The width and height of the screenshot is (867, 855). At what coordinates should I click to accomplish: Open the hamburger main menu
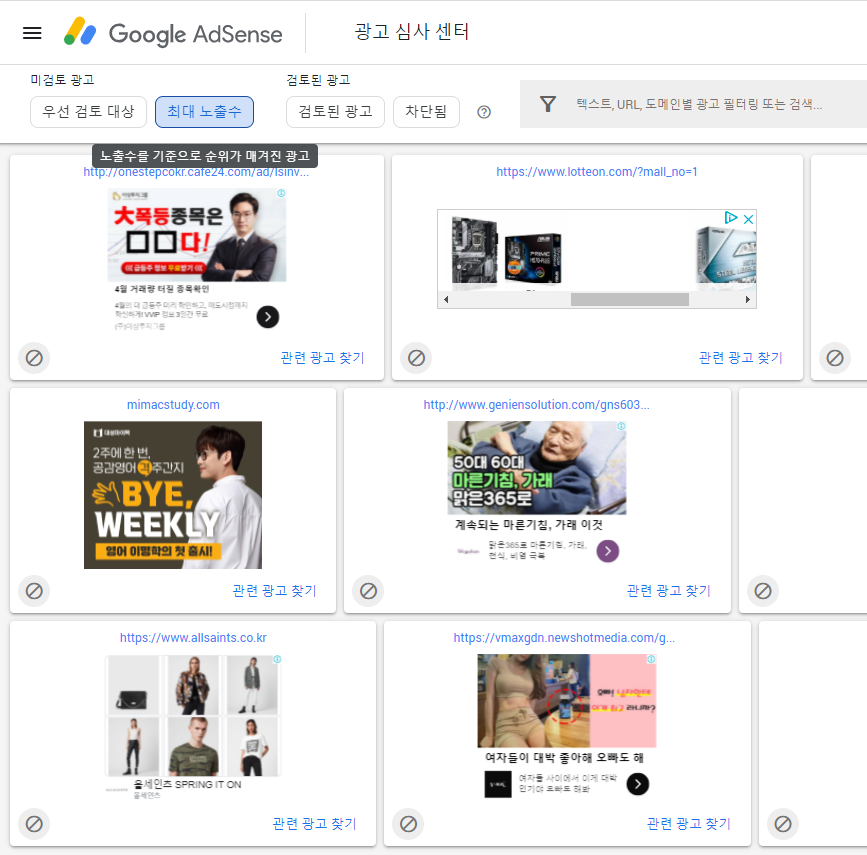click(32, 33)
